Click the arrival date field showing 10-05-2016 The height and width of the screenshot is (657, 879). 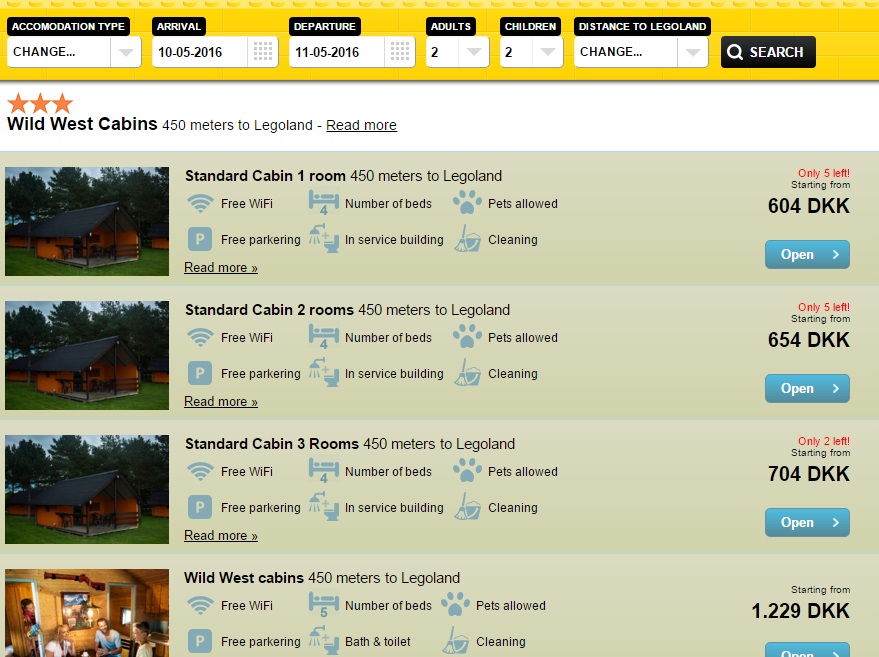tap(200, 52)
